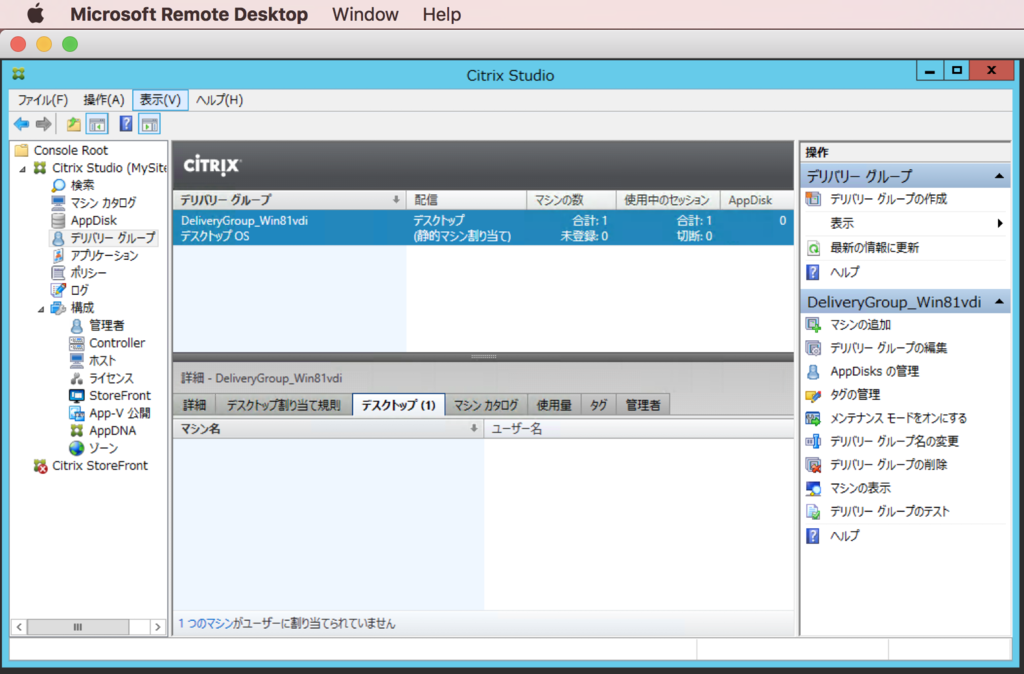Open the 表示(V) menu
The image size is (1024, 674).
[160, 100]
